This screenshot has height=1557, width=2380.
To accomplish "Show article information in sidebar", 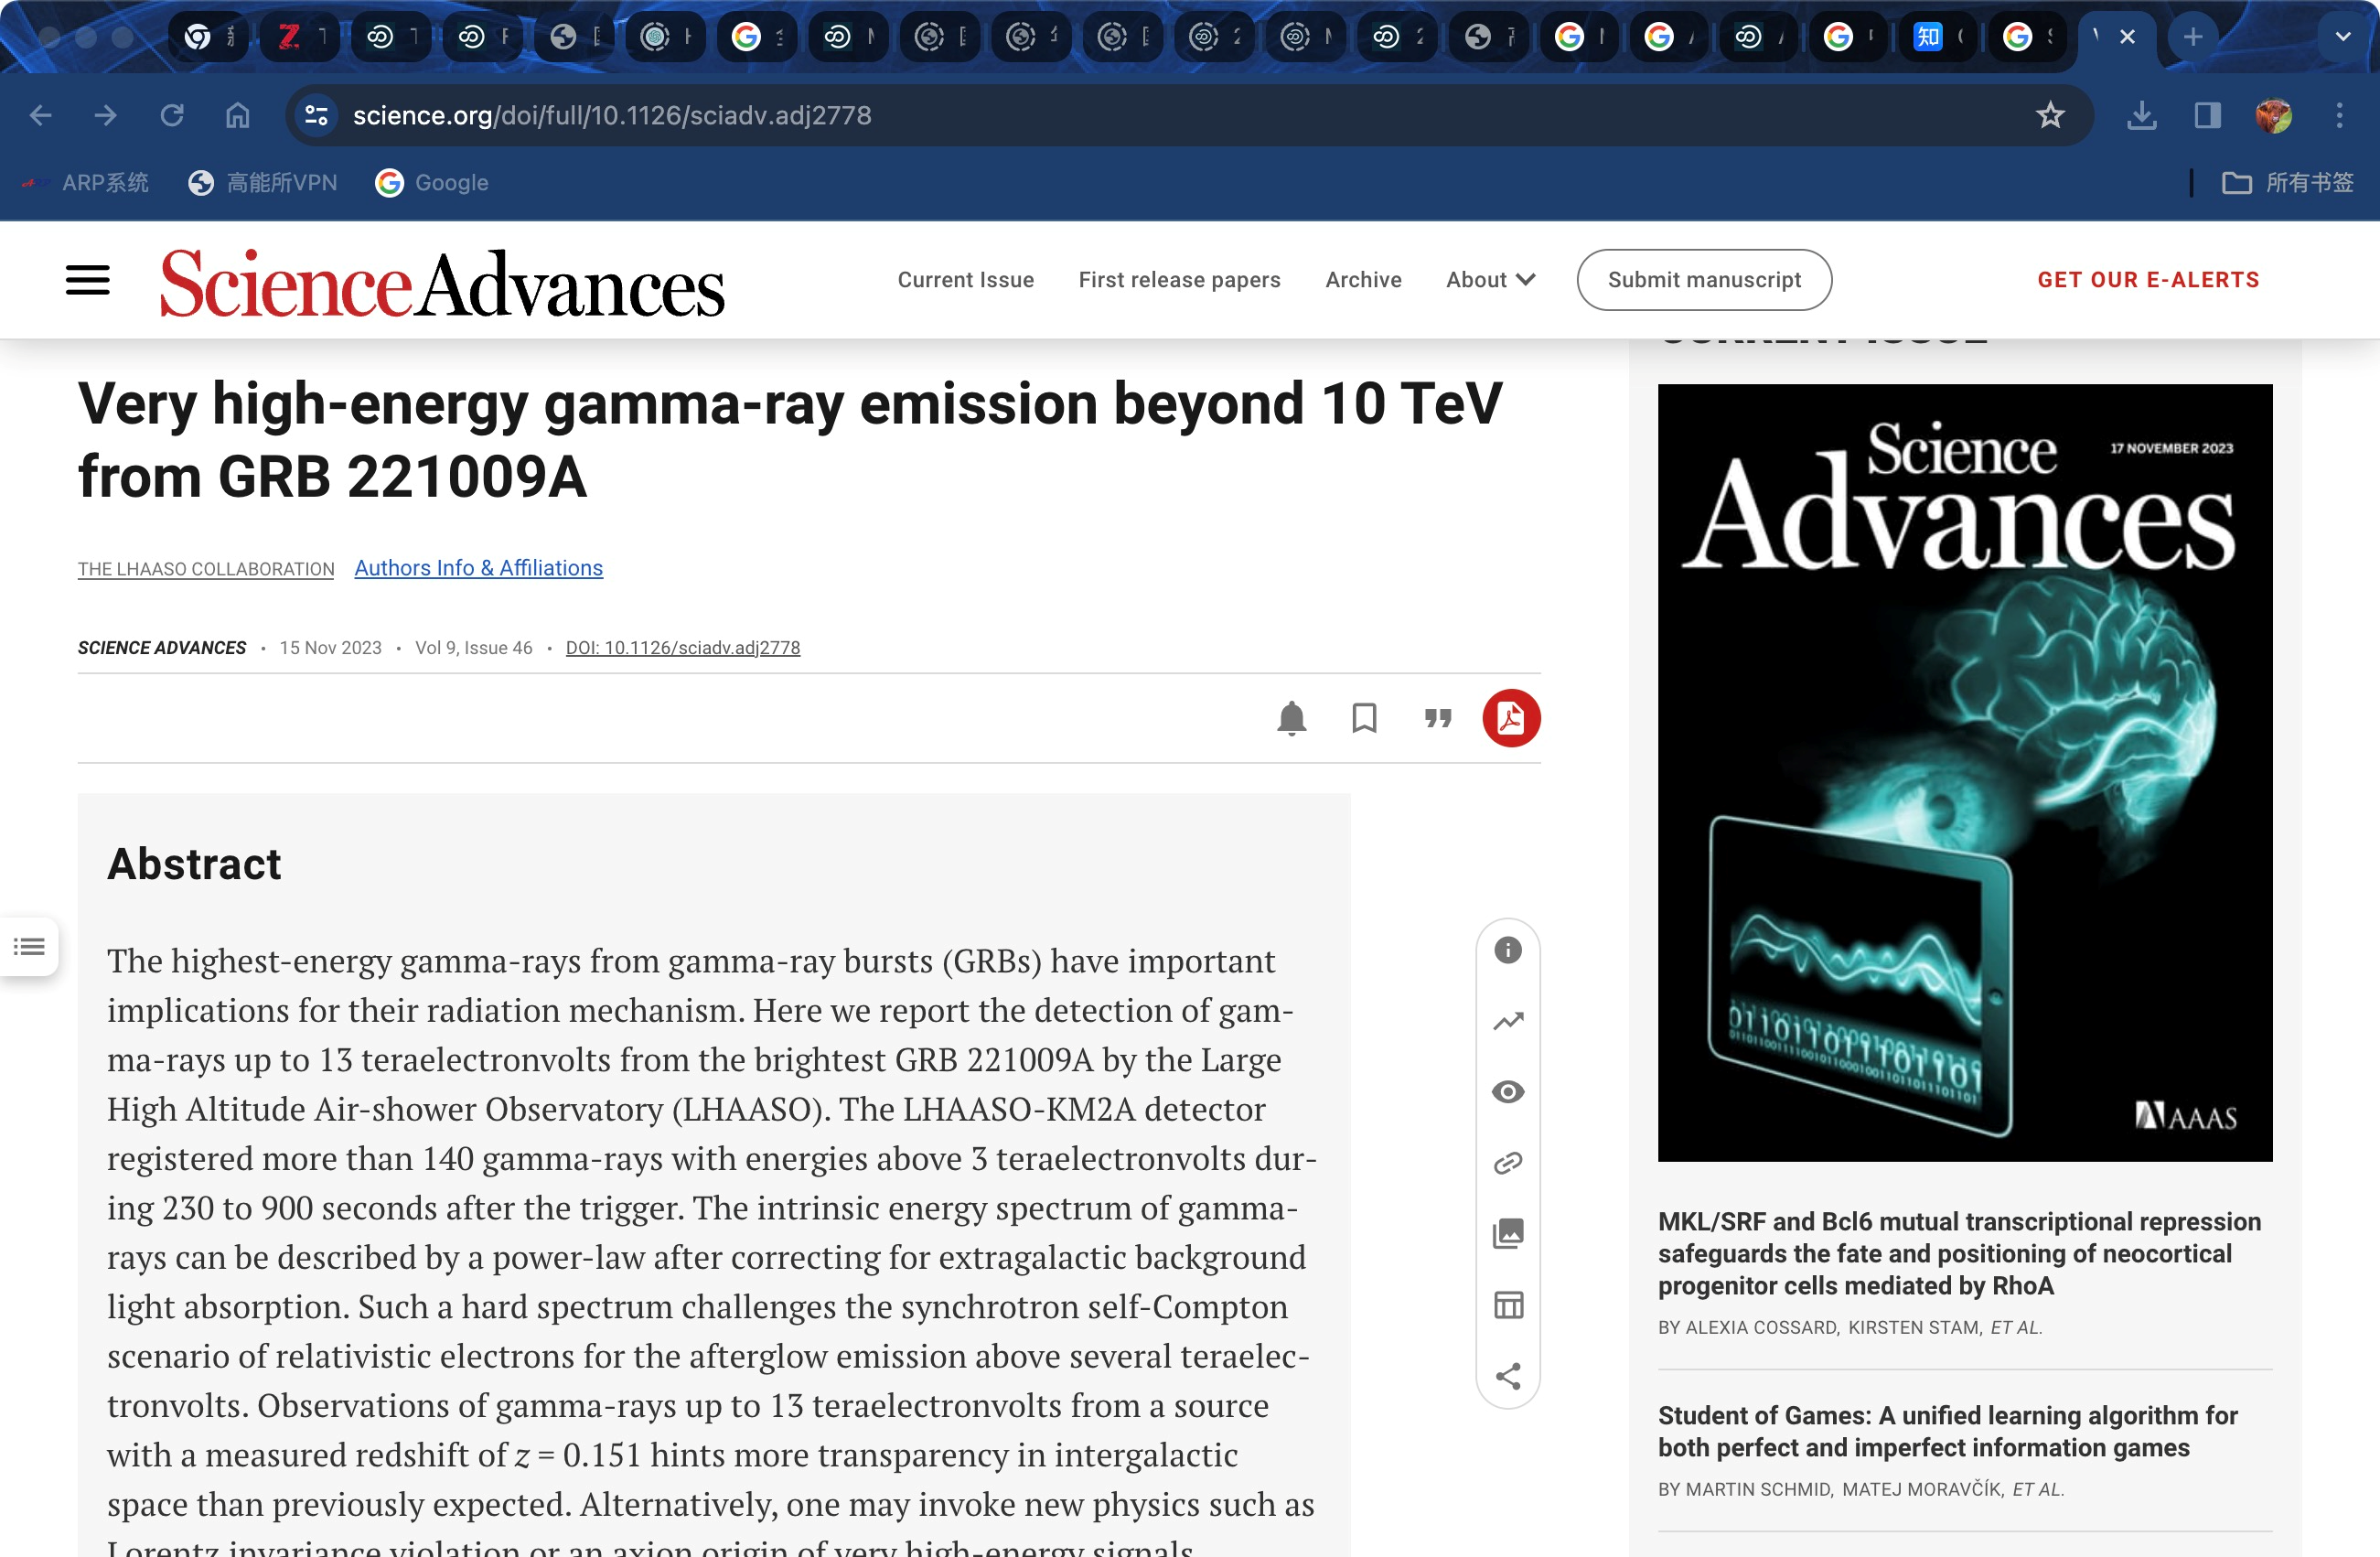I will click(1507, 950).
